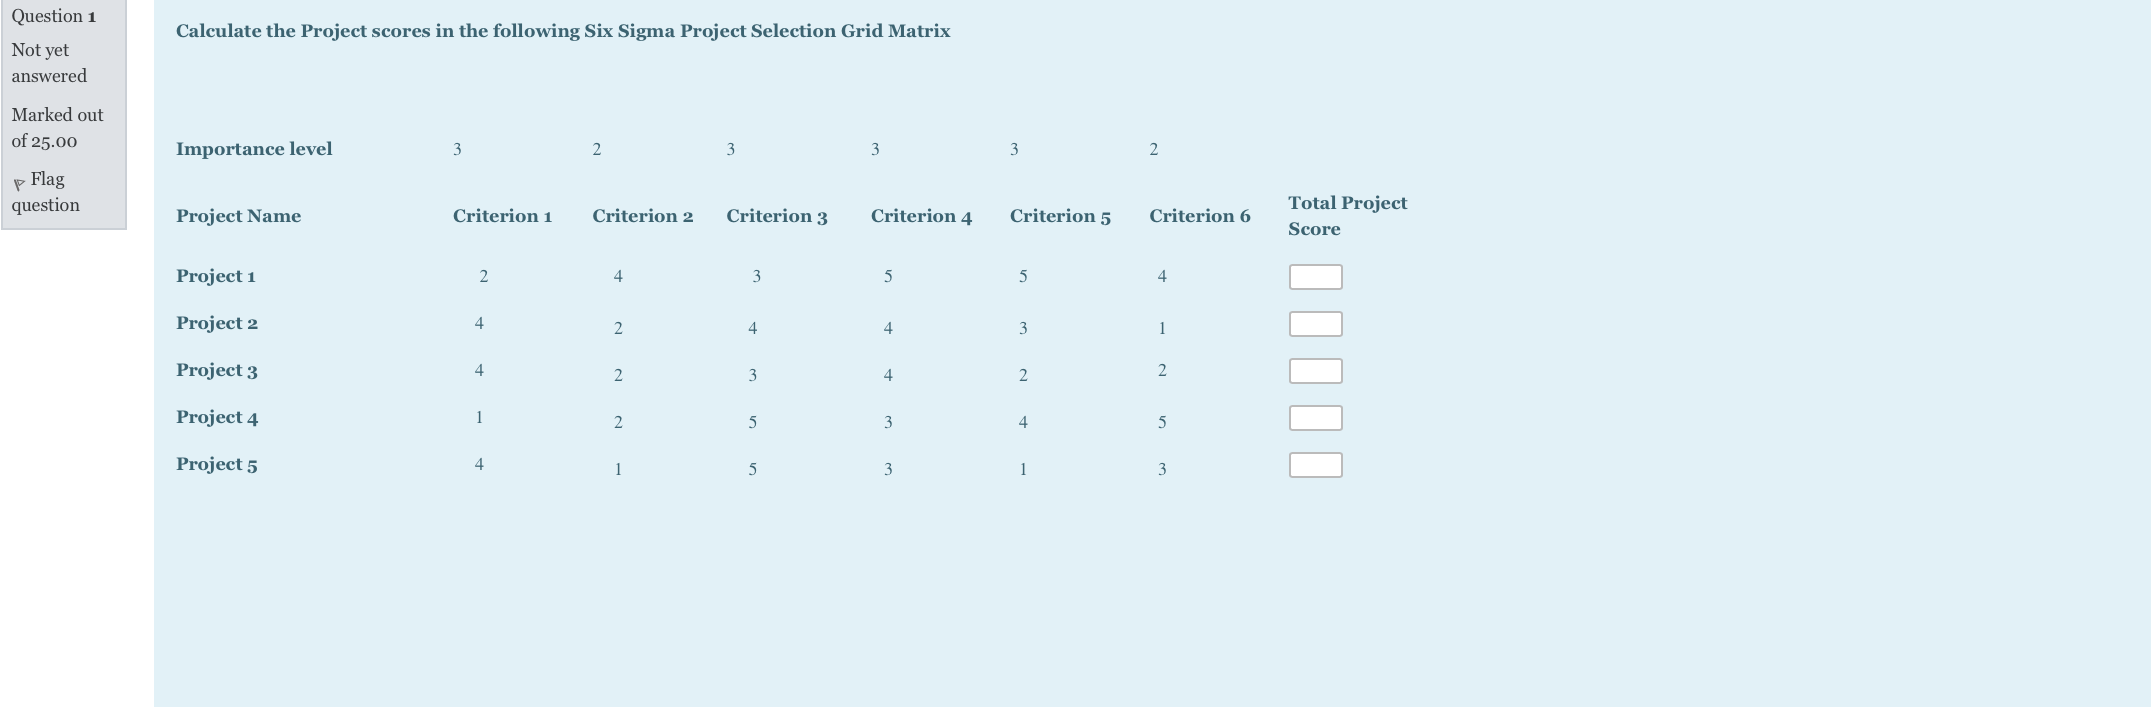
Task: Click the Criterion 3 column header
Action: pos(777,216)
